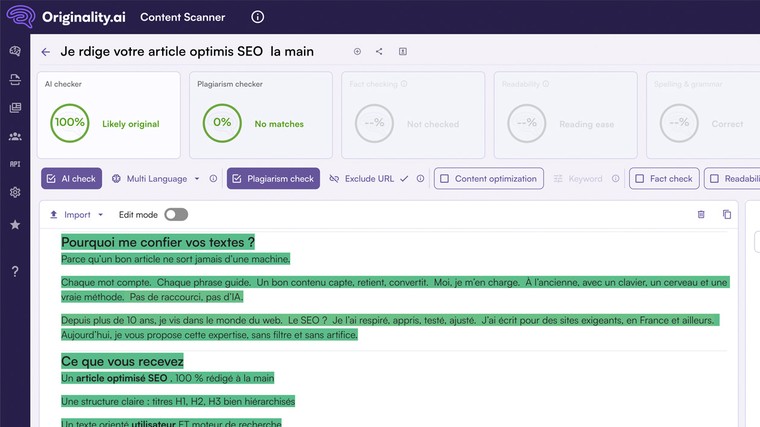Open the team members sidebar icon
The height and width of the screenshot is (427, 760).
point(15,136)
